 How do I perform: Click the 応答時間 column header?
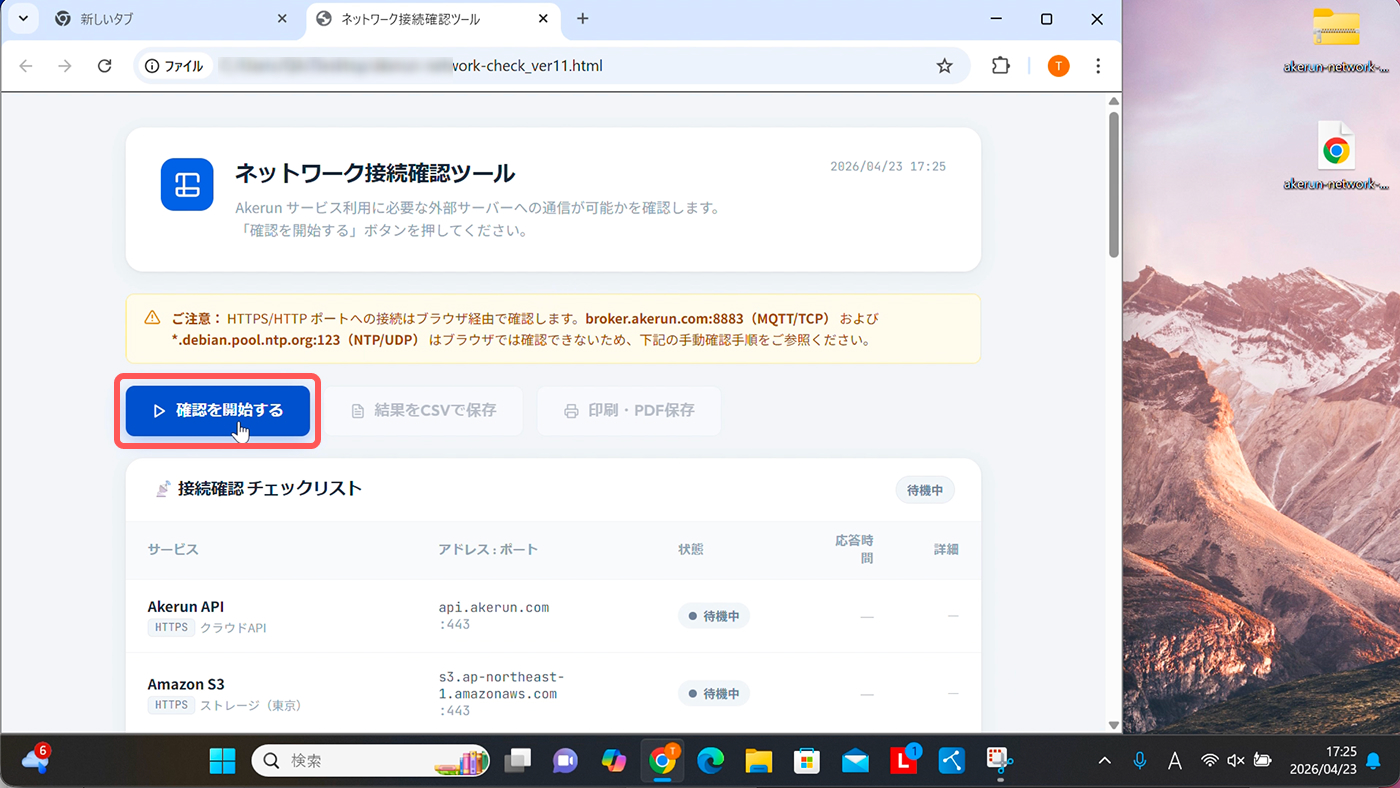pos(854,549)
